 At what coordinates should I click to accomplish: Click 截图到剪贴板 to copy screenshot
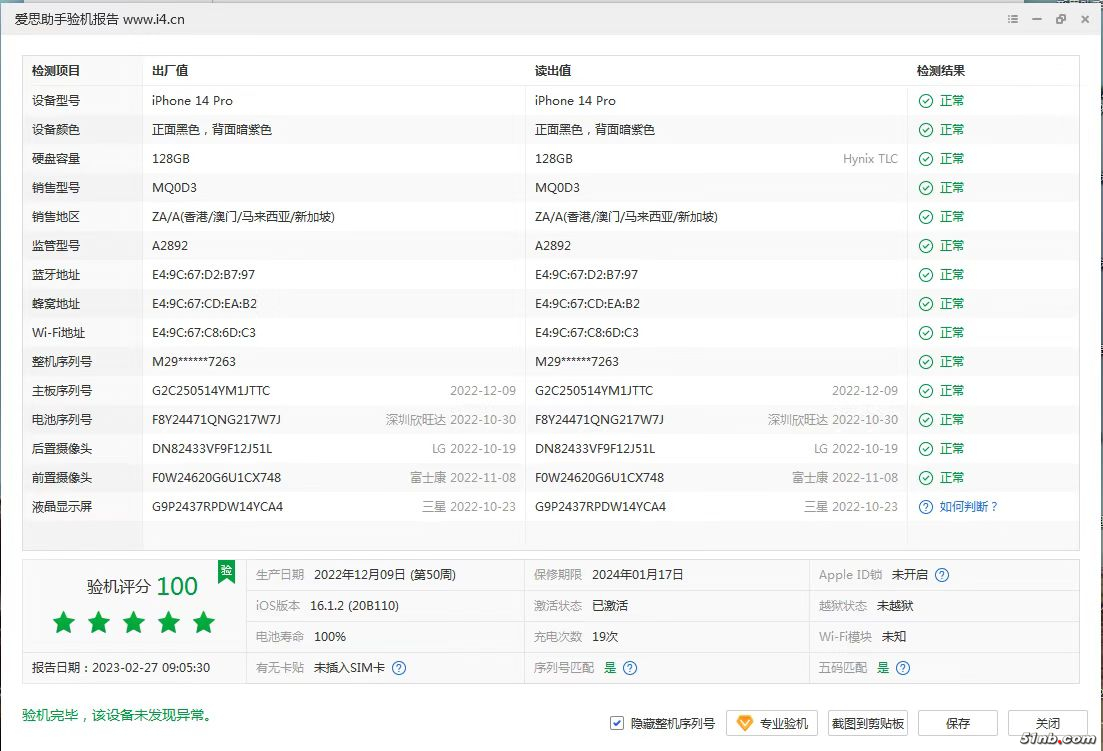pyautogui.click(x=867, y=723)
